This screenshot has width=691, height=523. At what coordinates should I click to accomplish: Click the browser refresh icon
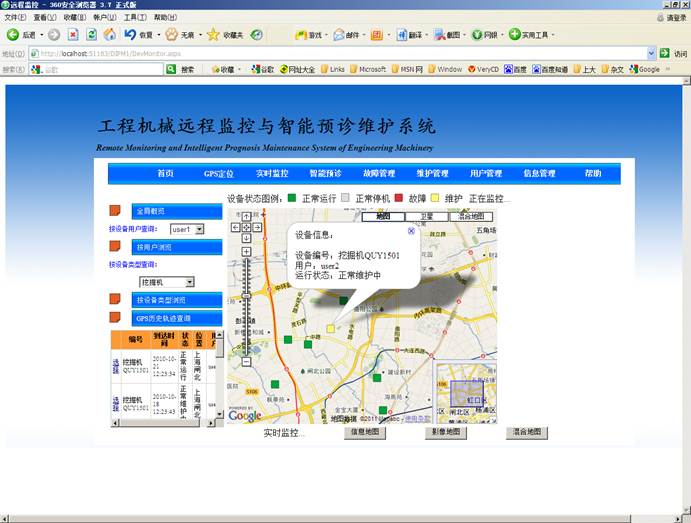click(x=91, y=35)
